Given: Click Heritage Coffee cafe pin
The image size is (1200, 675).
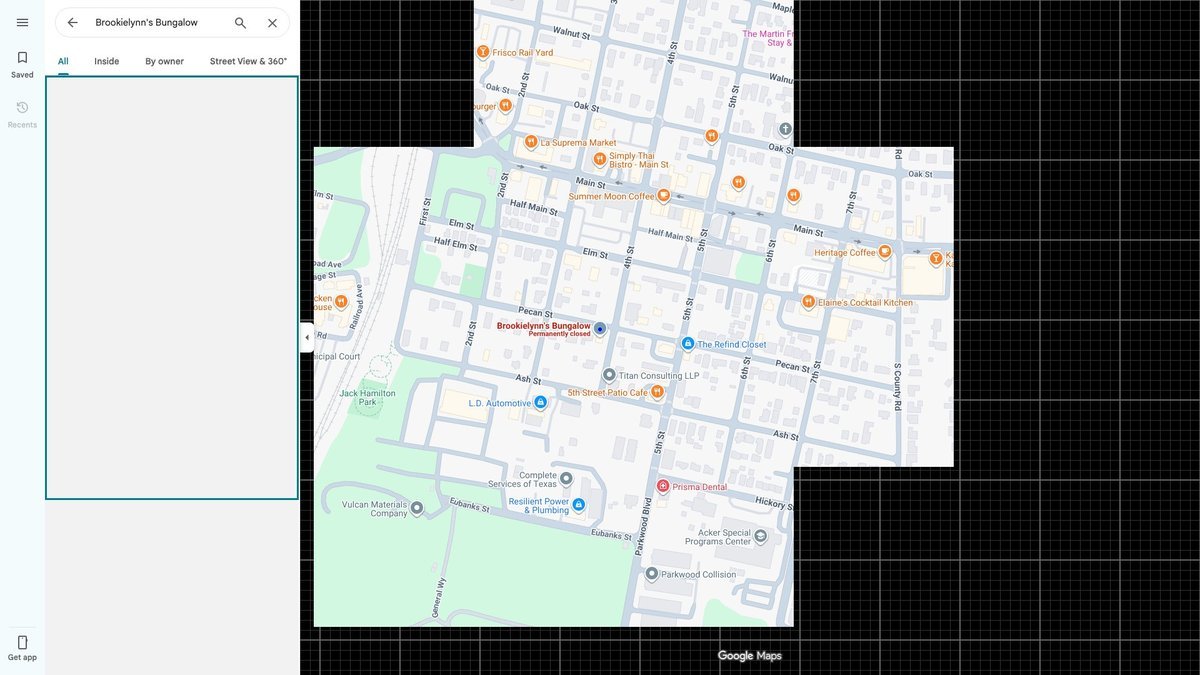Looking at the screenshot, I should coord(884,252).
